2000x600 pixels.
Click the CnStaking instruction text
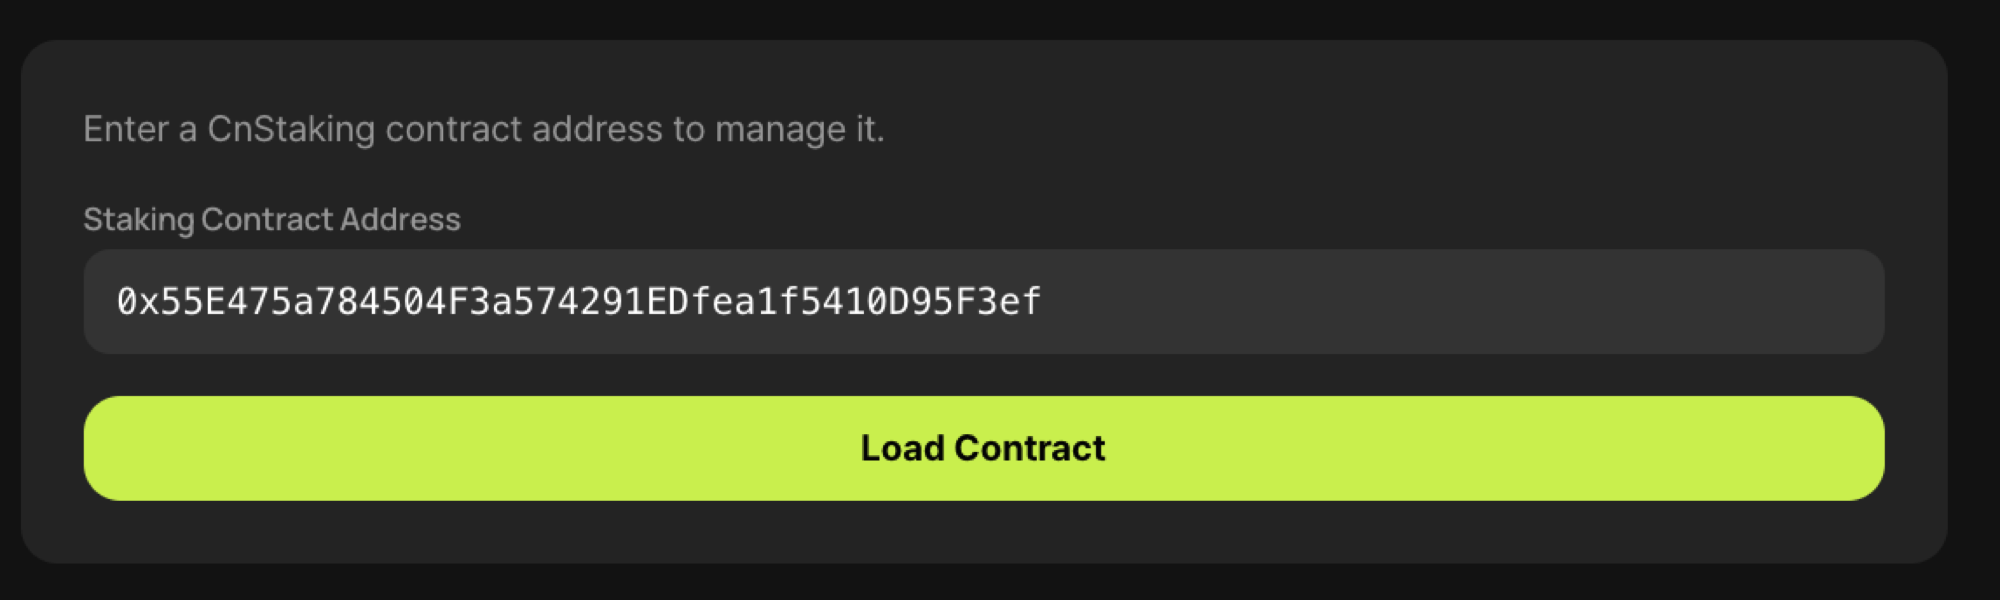point(485,128)
